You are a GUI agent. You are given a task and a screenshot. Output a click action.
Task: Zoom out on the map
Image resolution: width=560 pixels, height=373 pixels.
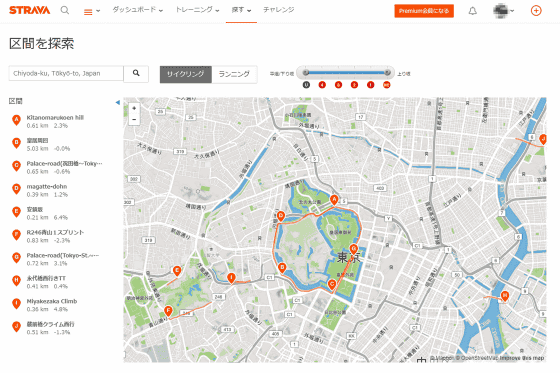pos(134,119)
